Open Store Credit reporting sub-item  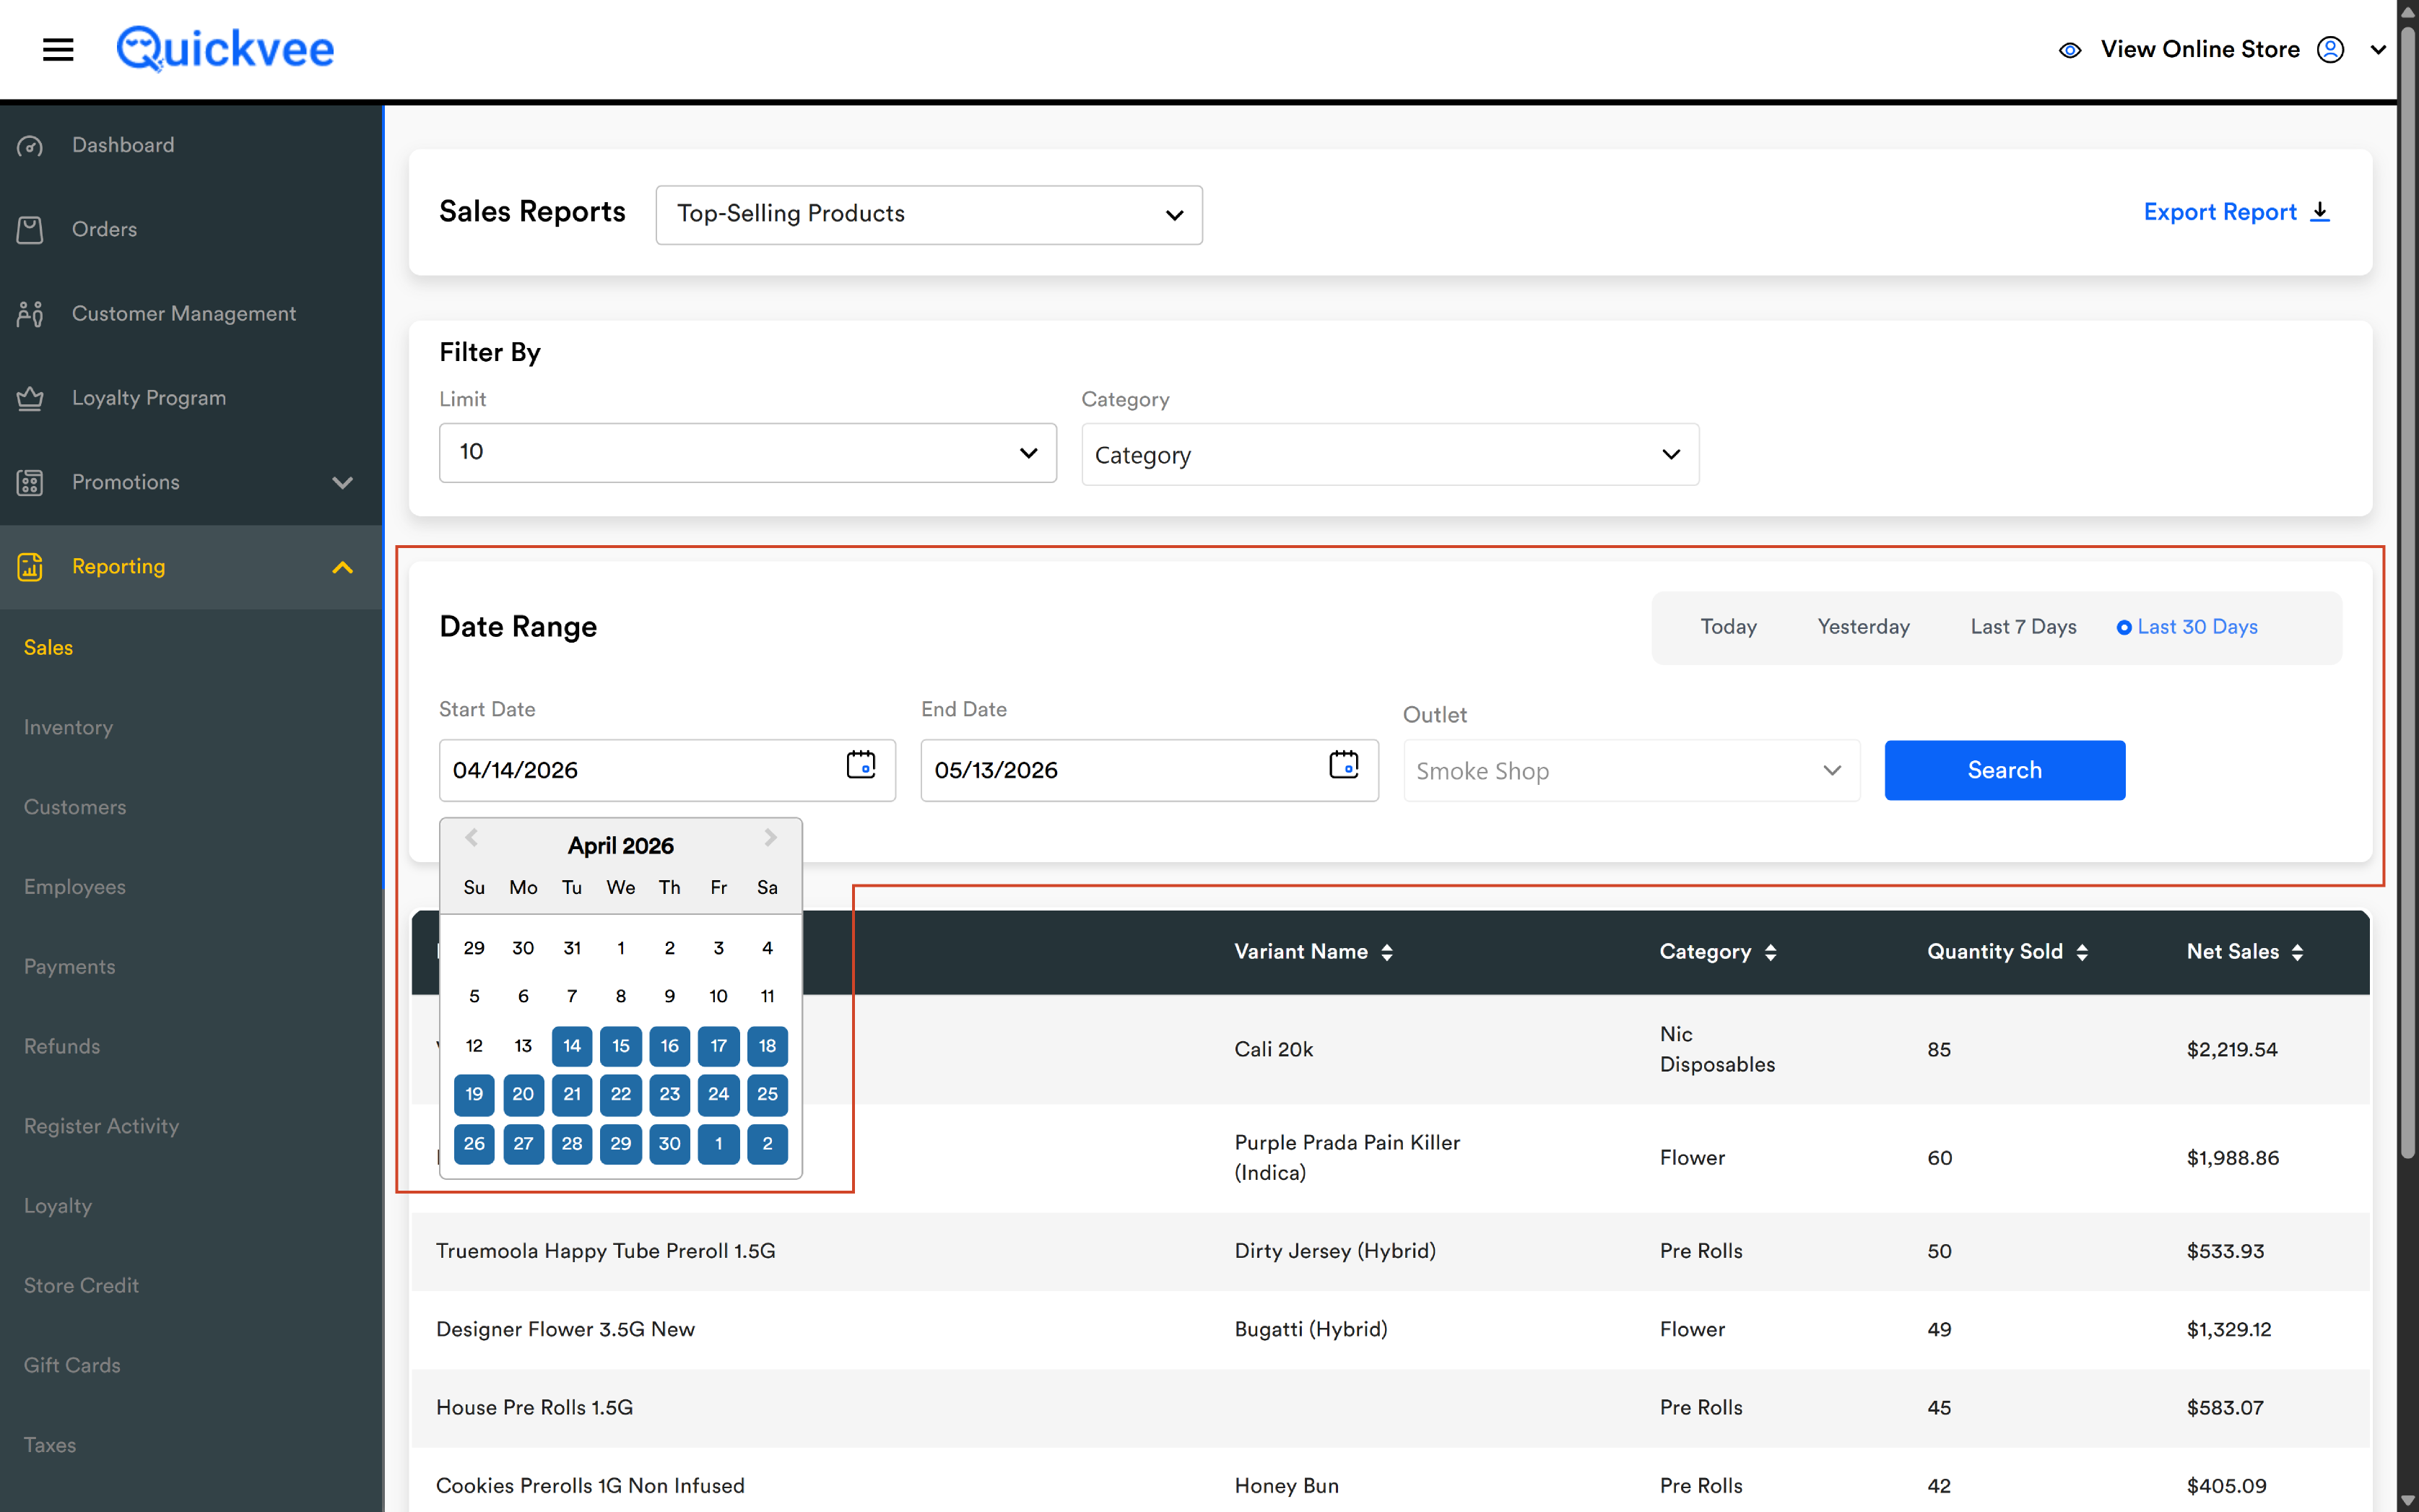coord(81,1286)
